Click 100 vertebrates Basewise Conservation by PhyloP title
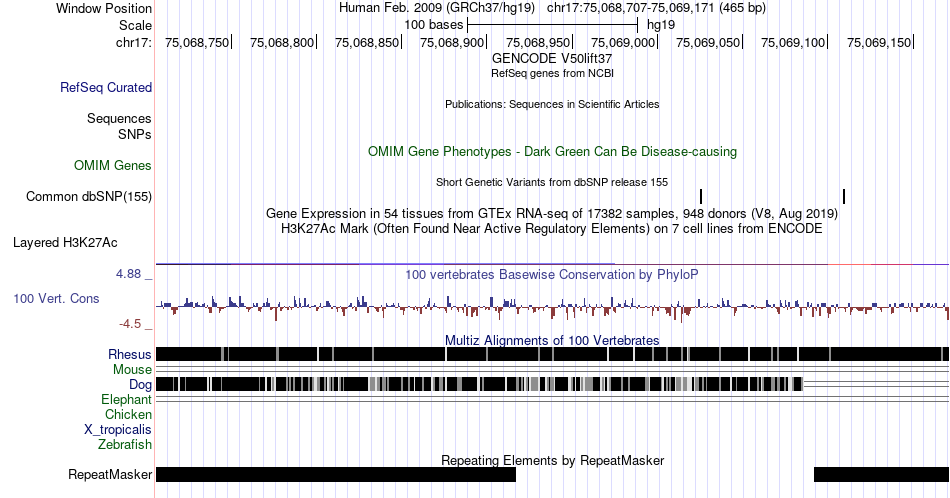Screen dimensions: 950x498 (x=552, y=274)
